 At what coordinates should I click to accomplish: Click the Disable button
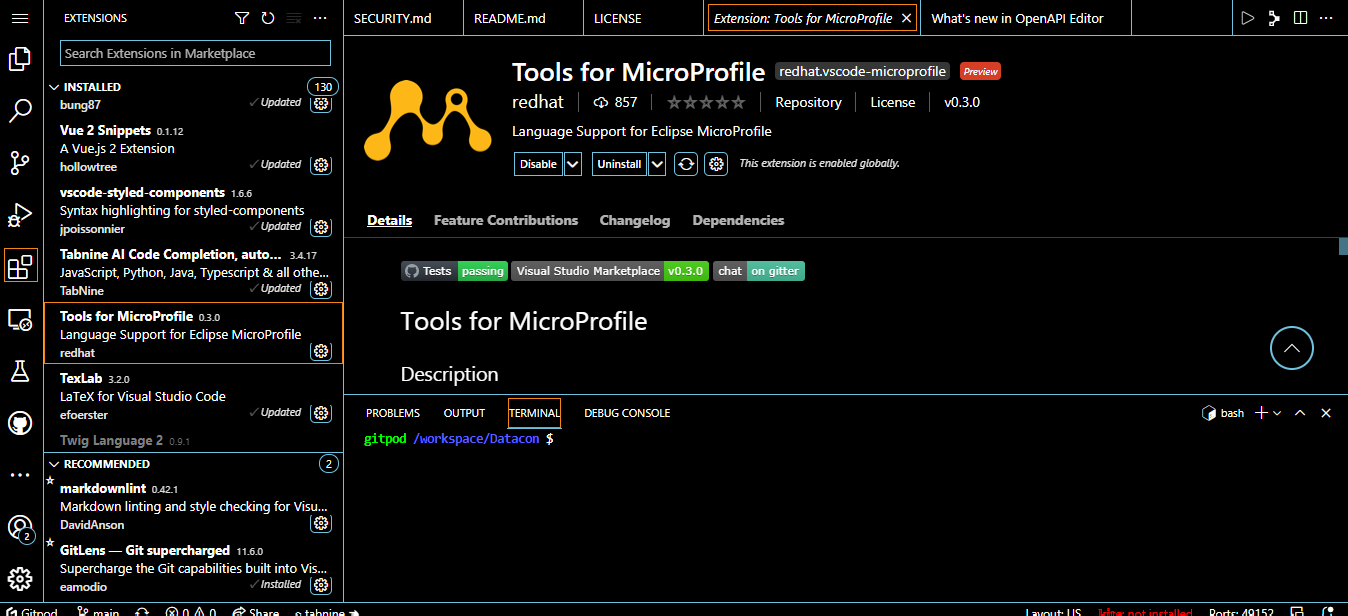(x=539, y=164)
